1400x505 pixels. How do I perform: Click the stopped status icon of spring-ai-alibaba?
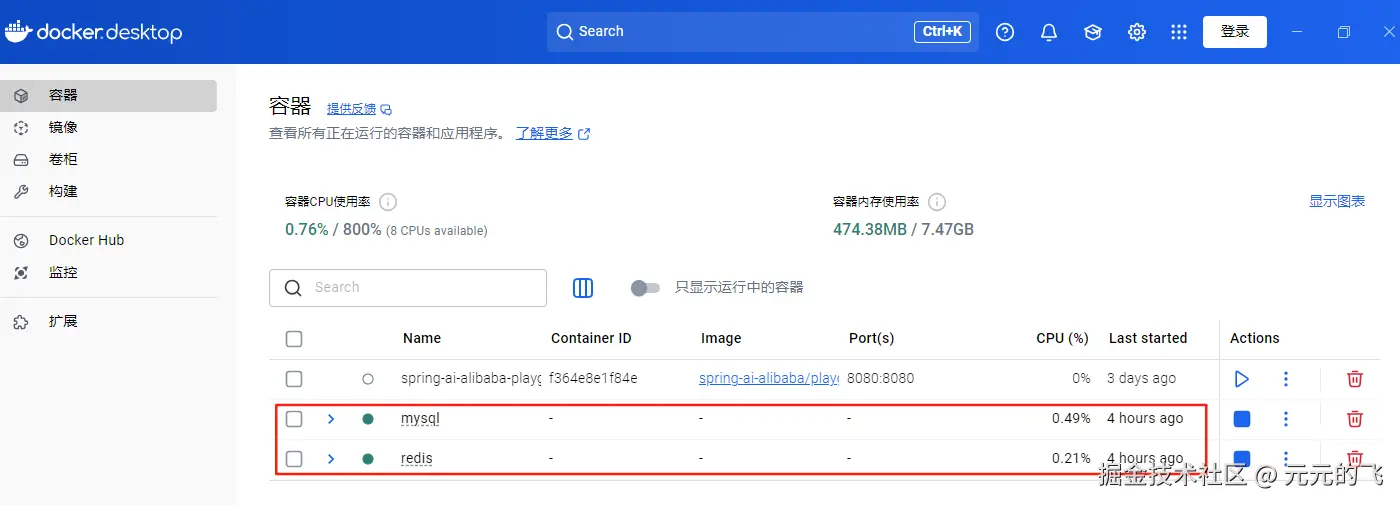[x=368, y=379]
